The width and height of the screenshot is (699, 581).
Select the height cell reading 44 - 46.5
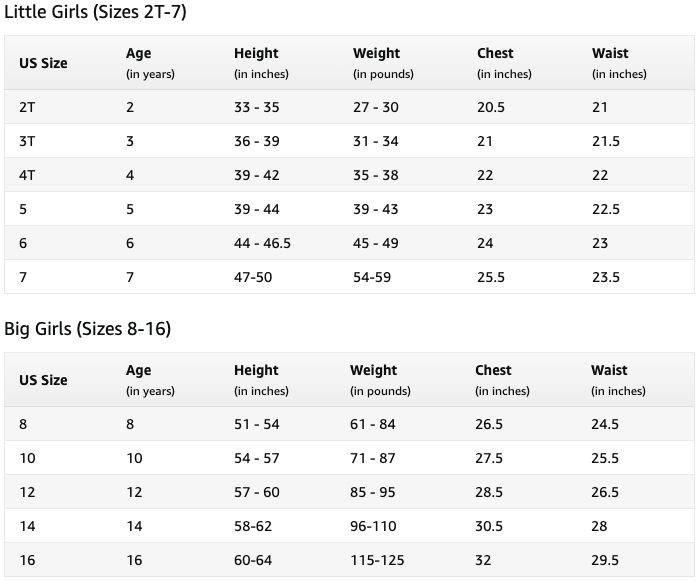click(x=262, y=243)
